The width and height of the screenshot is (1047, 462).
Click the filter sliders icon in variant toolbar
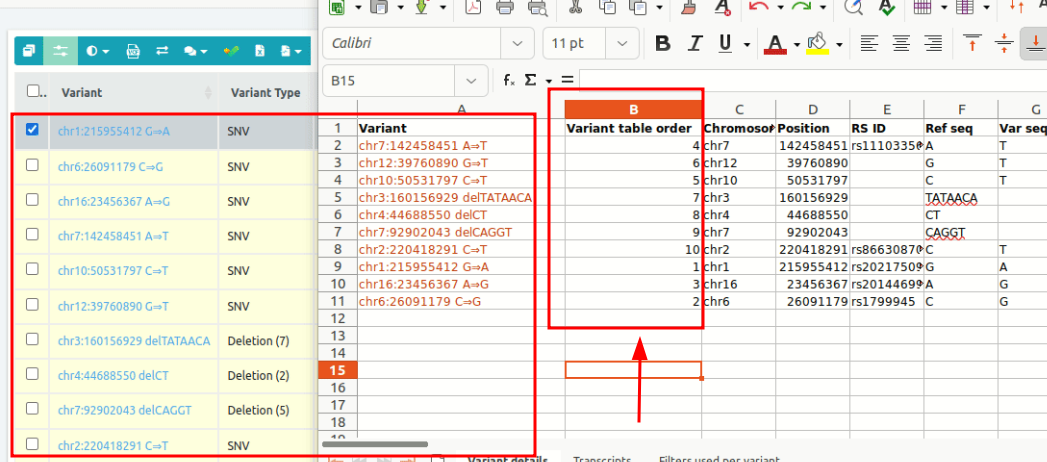pyautogui.click(x=61, y=50)
